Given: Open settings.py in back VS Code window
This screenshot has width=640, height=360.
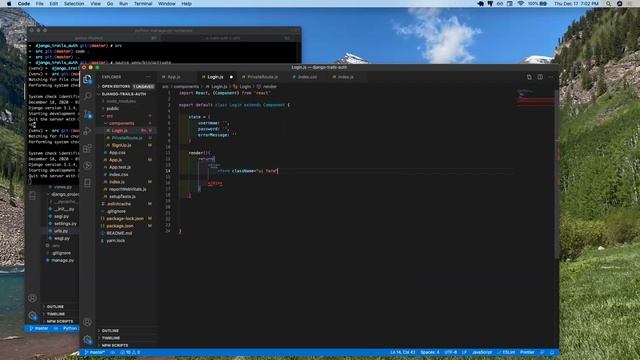Looking at the screenshot, I should [x=65, y=224].
